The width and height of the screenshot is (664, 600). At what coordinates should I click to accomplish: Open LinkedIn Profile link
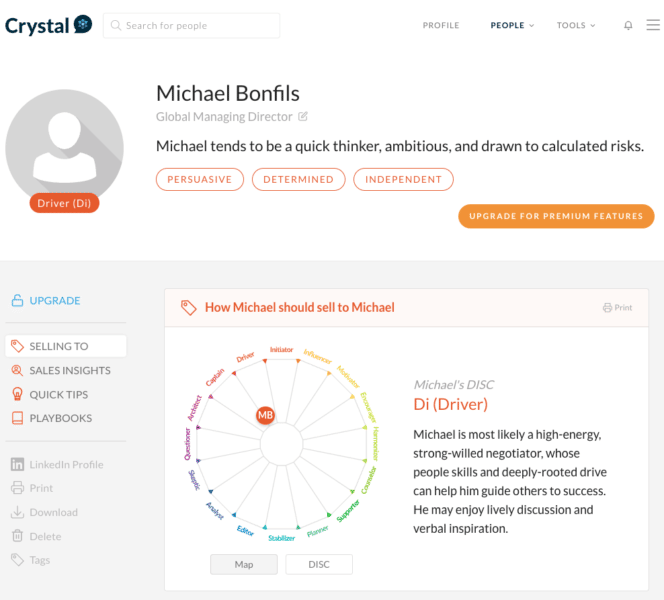pos(66,465)
